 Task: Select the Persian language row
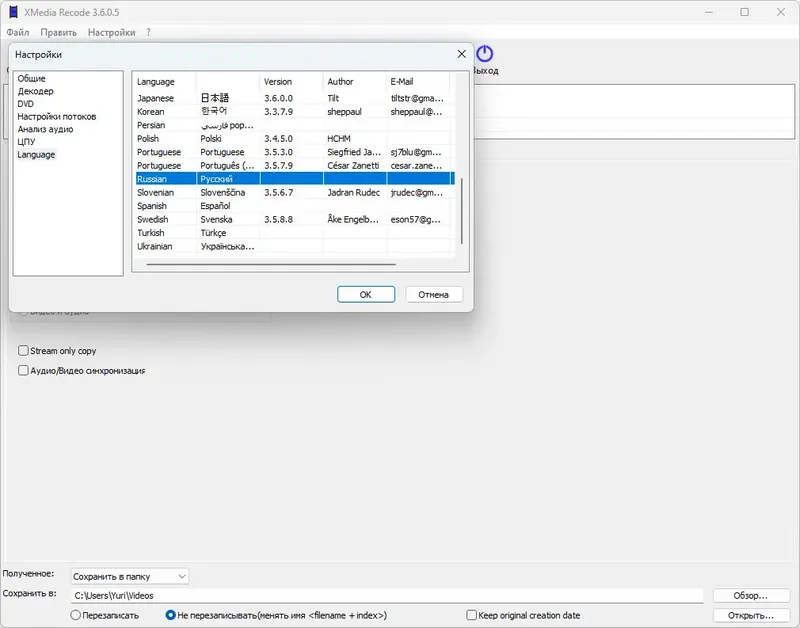coord(295,125)
